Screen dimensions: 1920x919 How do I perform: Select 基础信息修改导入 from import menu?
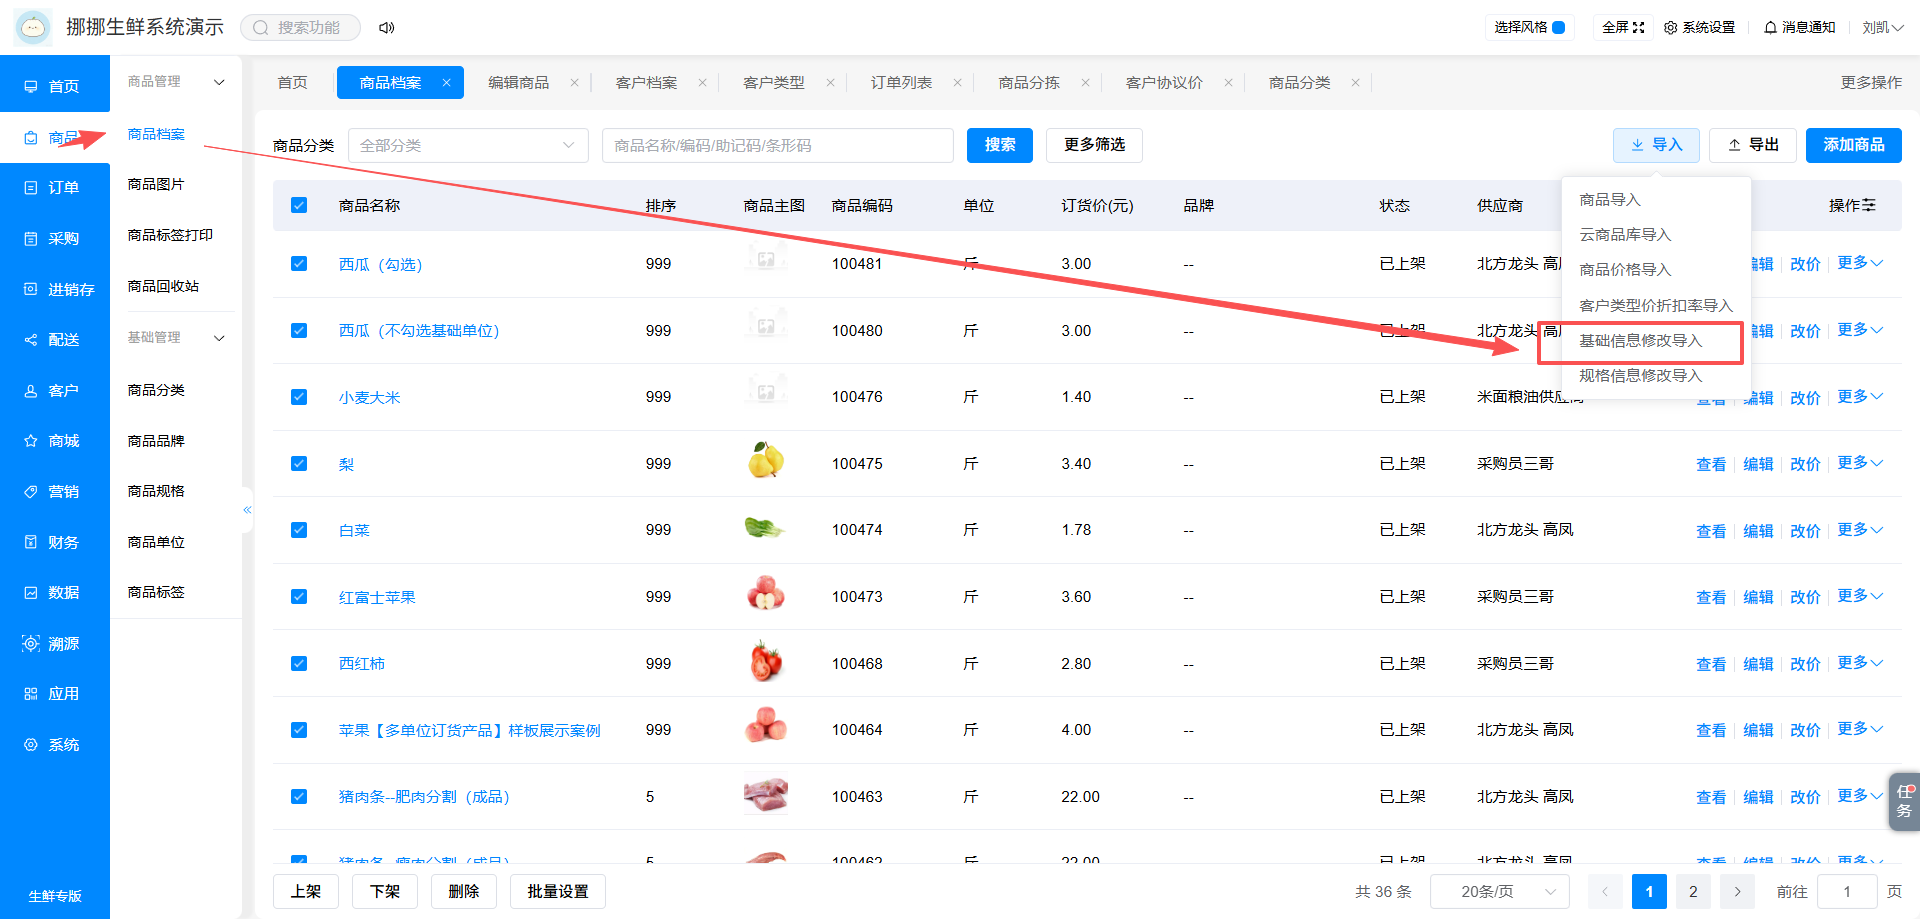(x=1640, y=341)
